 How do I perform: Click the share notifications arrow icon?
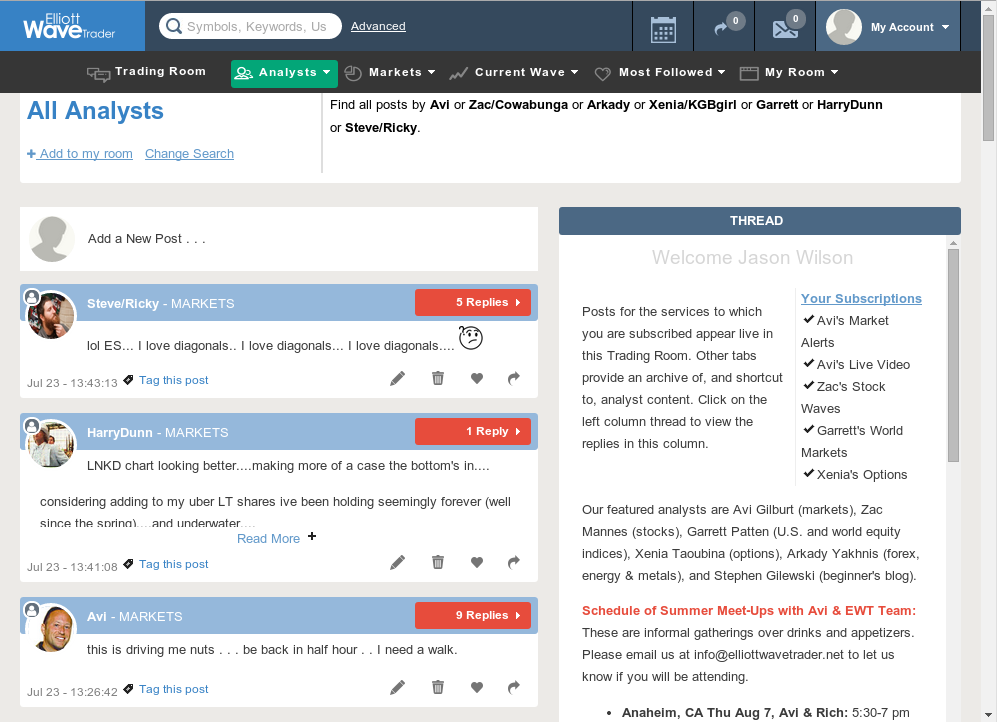coord(721,28)
